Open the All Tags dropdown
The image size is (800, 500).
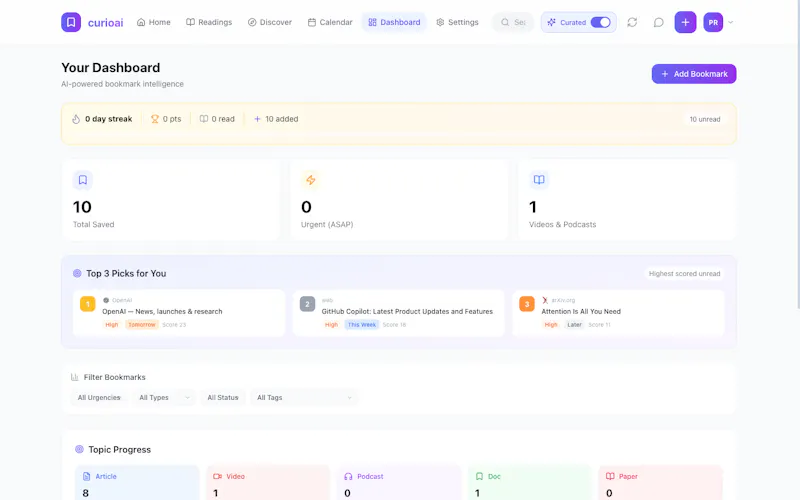pyautogui.click(x=304, y=398)
